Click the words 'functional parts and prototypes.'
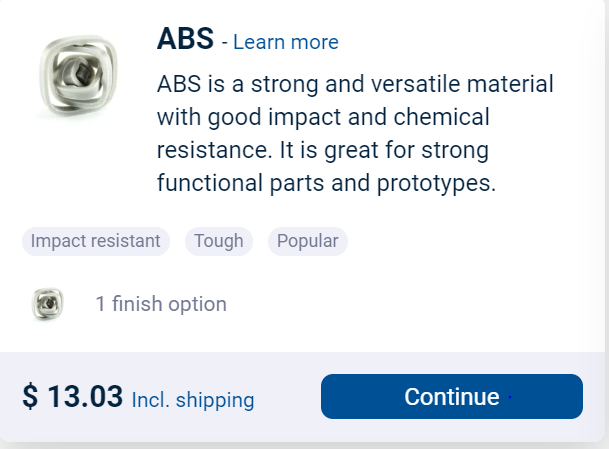 pos(326,183)
